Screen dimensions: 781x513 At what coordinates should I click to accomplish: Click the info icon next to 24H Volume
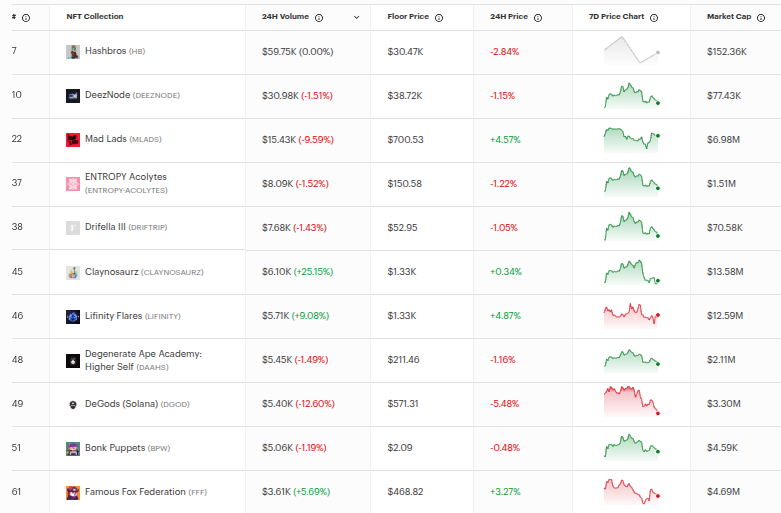tap(319, 18)
